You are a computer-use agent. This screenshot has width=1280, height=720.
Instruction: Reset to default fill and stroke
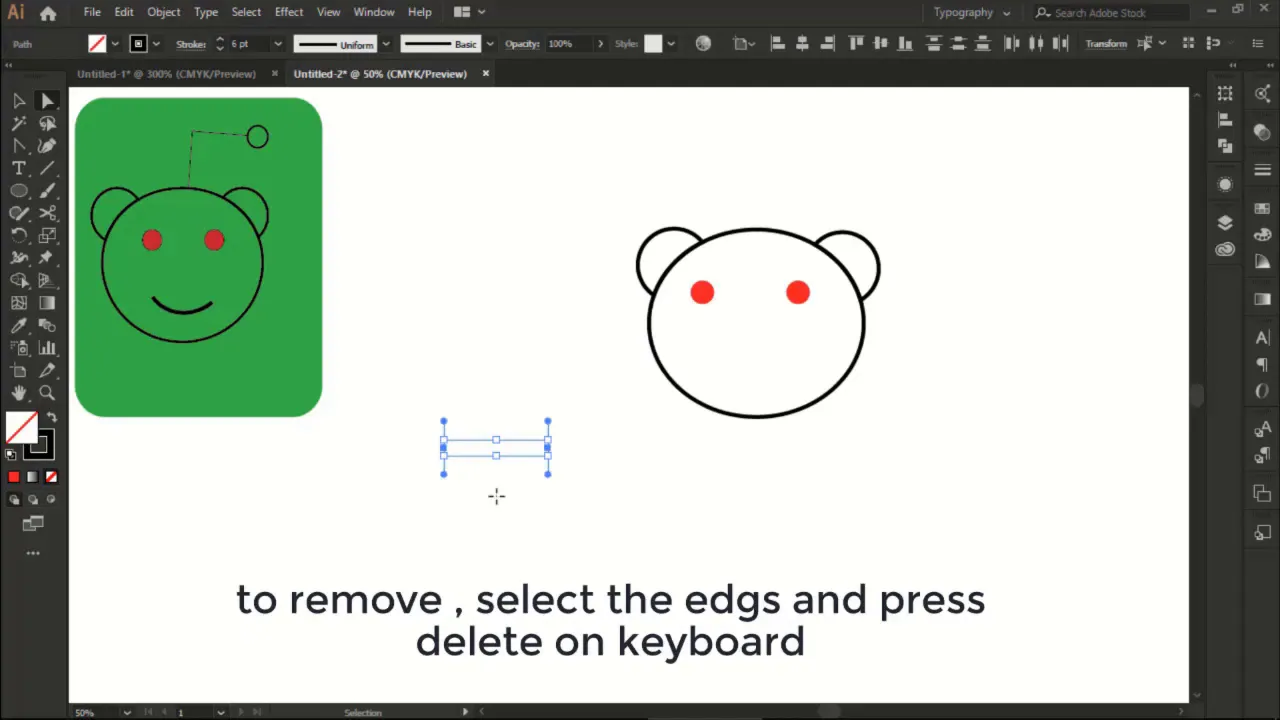[x=11, y=454]
